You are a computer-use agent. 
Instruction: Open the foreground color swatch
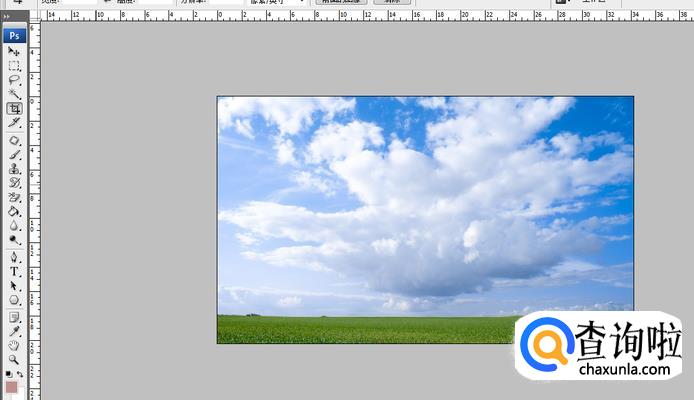(x=11, y=388)
